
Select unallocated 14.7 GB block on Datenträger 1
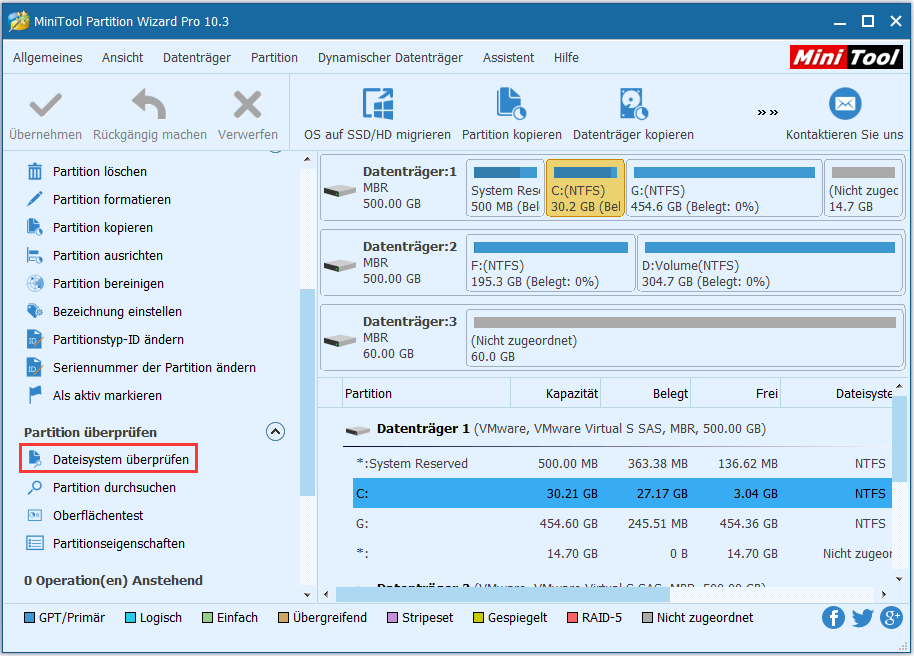863,188
